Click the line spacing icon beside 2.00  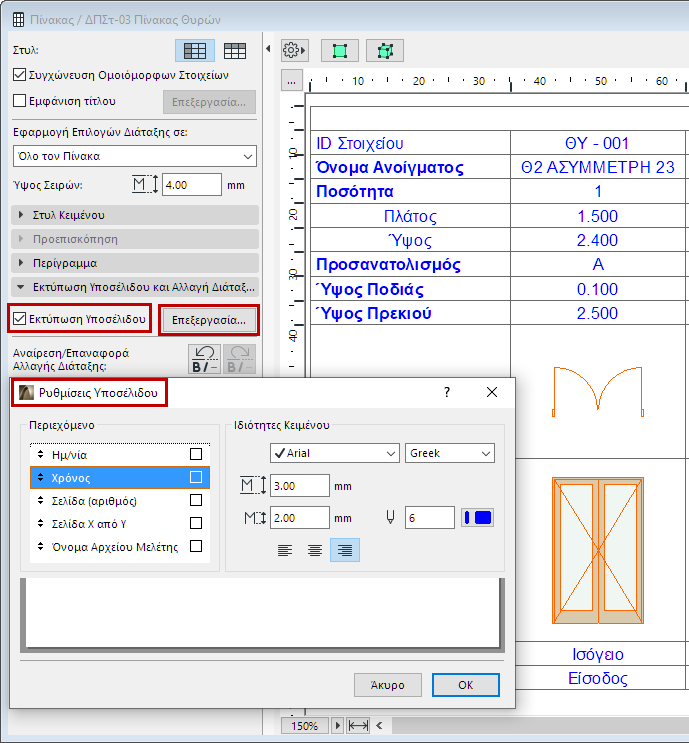click(x=255, y=517)
